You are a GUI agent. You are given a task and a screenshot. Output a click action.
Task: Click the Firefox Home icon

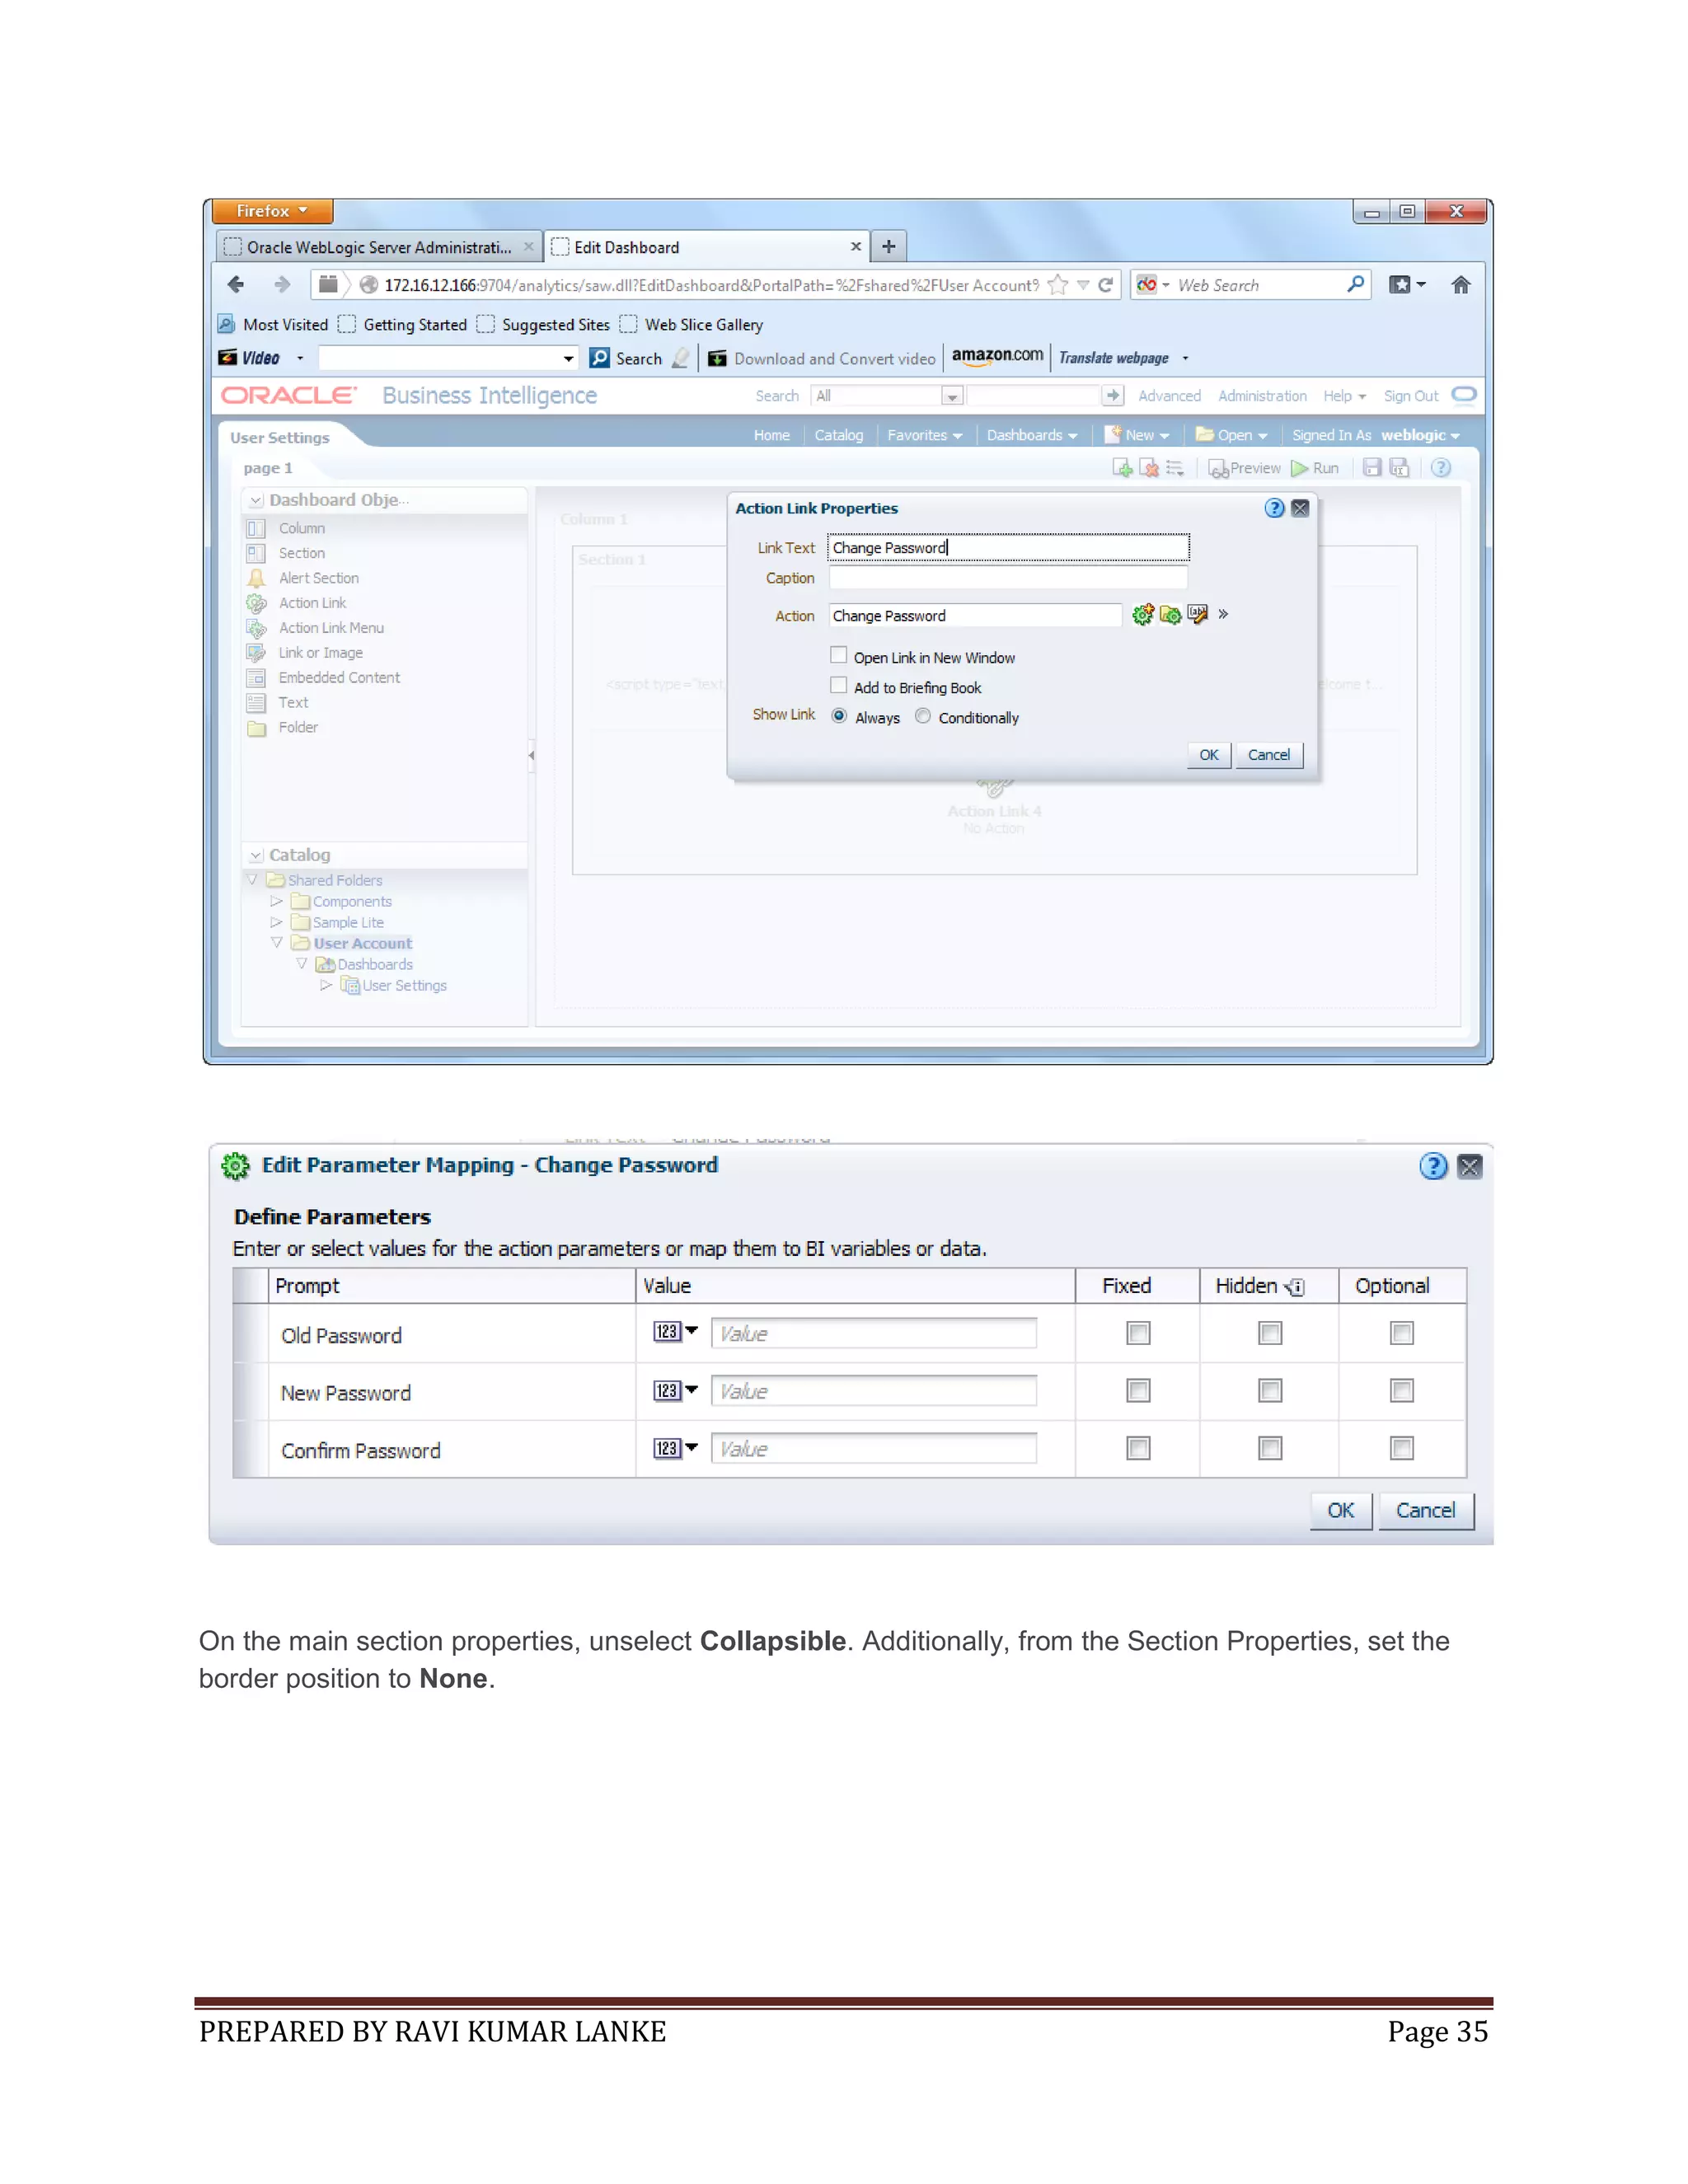click(1461, 285)
